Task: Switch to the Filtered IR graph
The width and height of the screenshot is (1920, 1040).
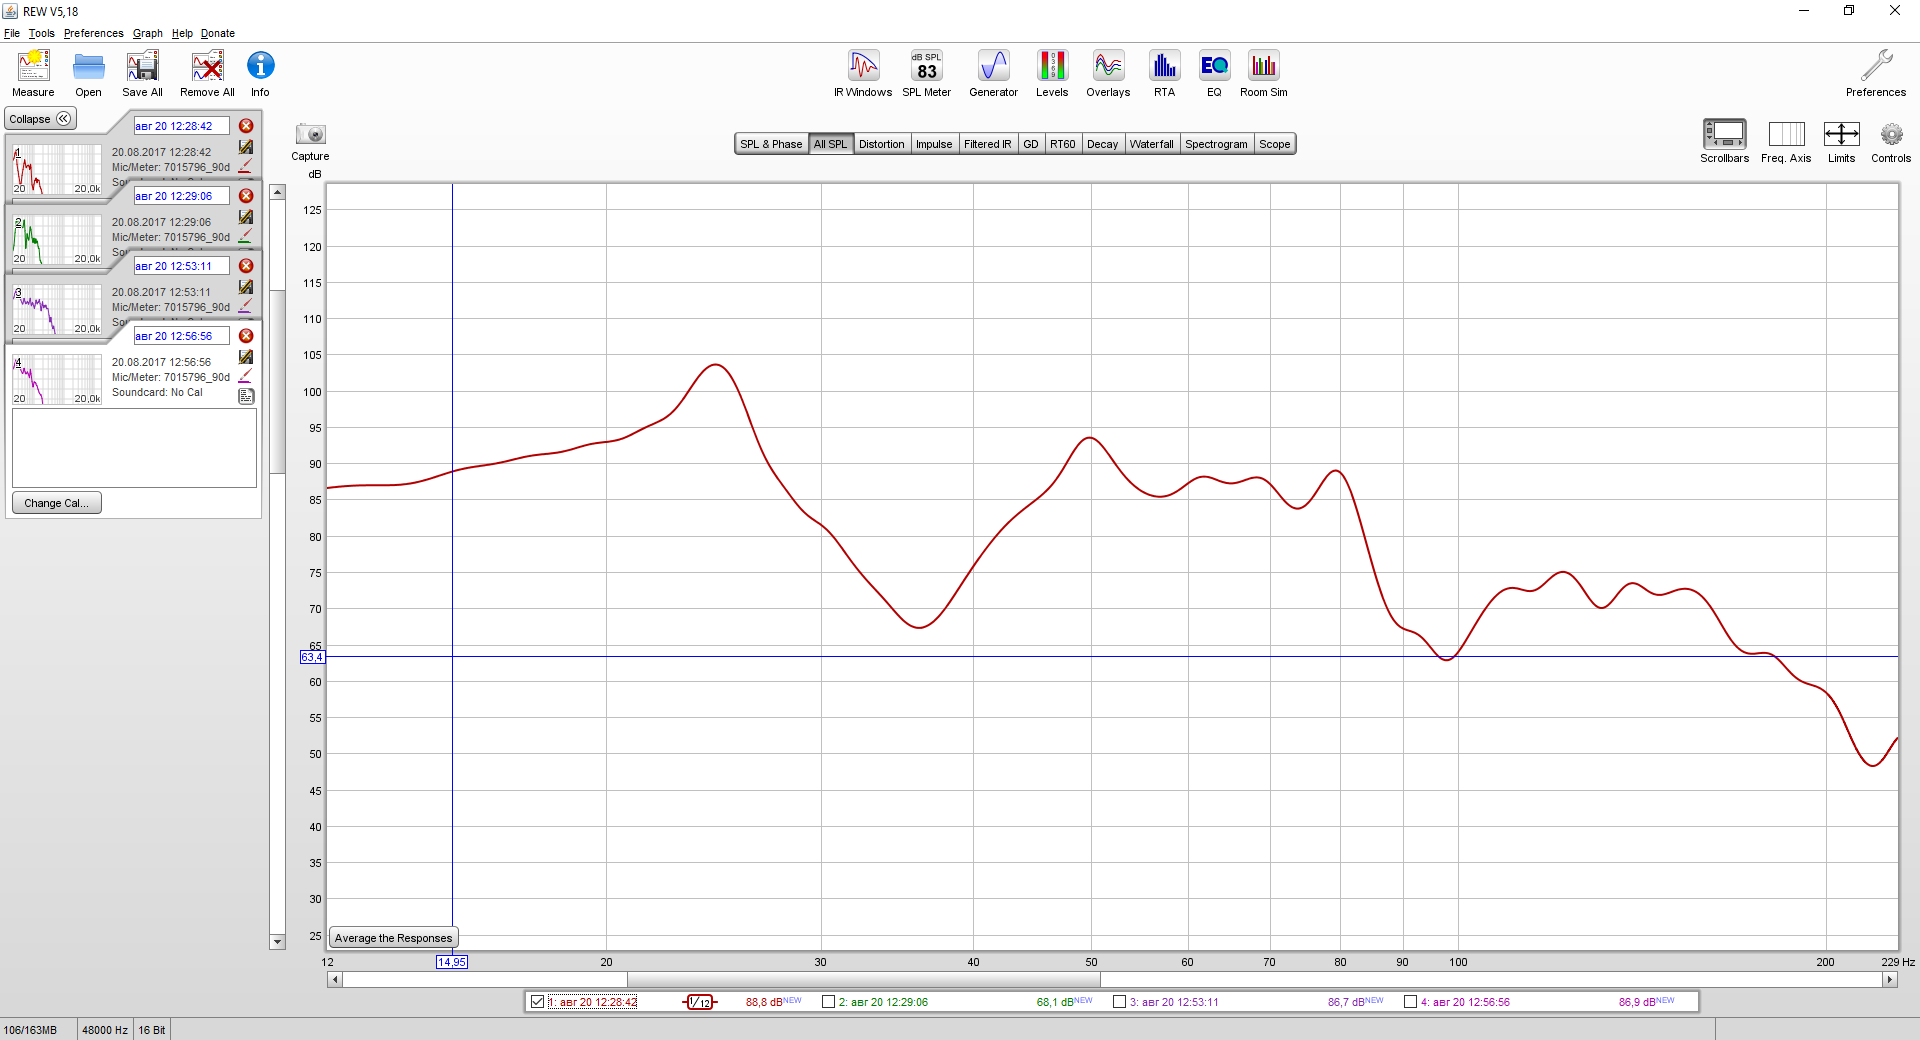Action: pyautogui.click(x=988, y=144)
